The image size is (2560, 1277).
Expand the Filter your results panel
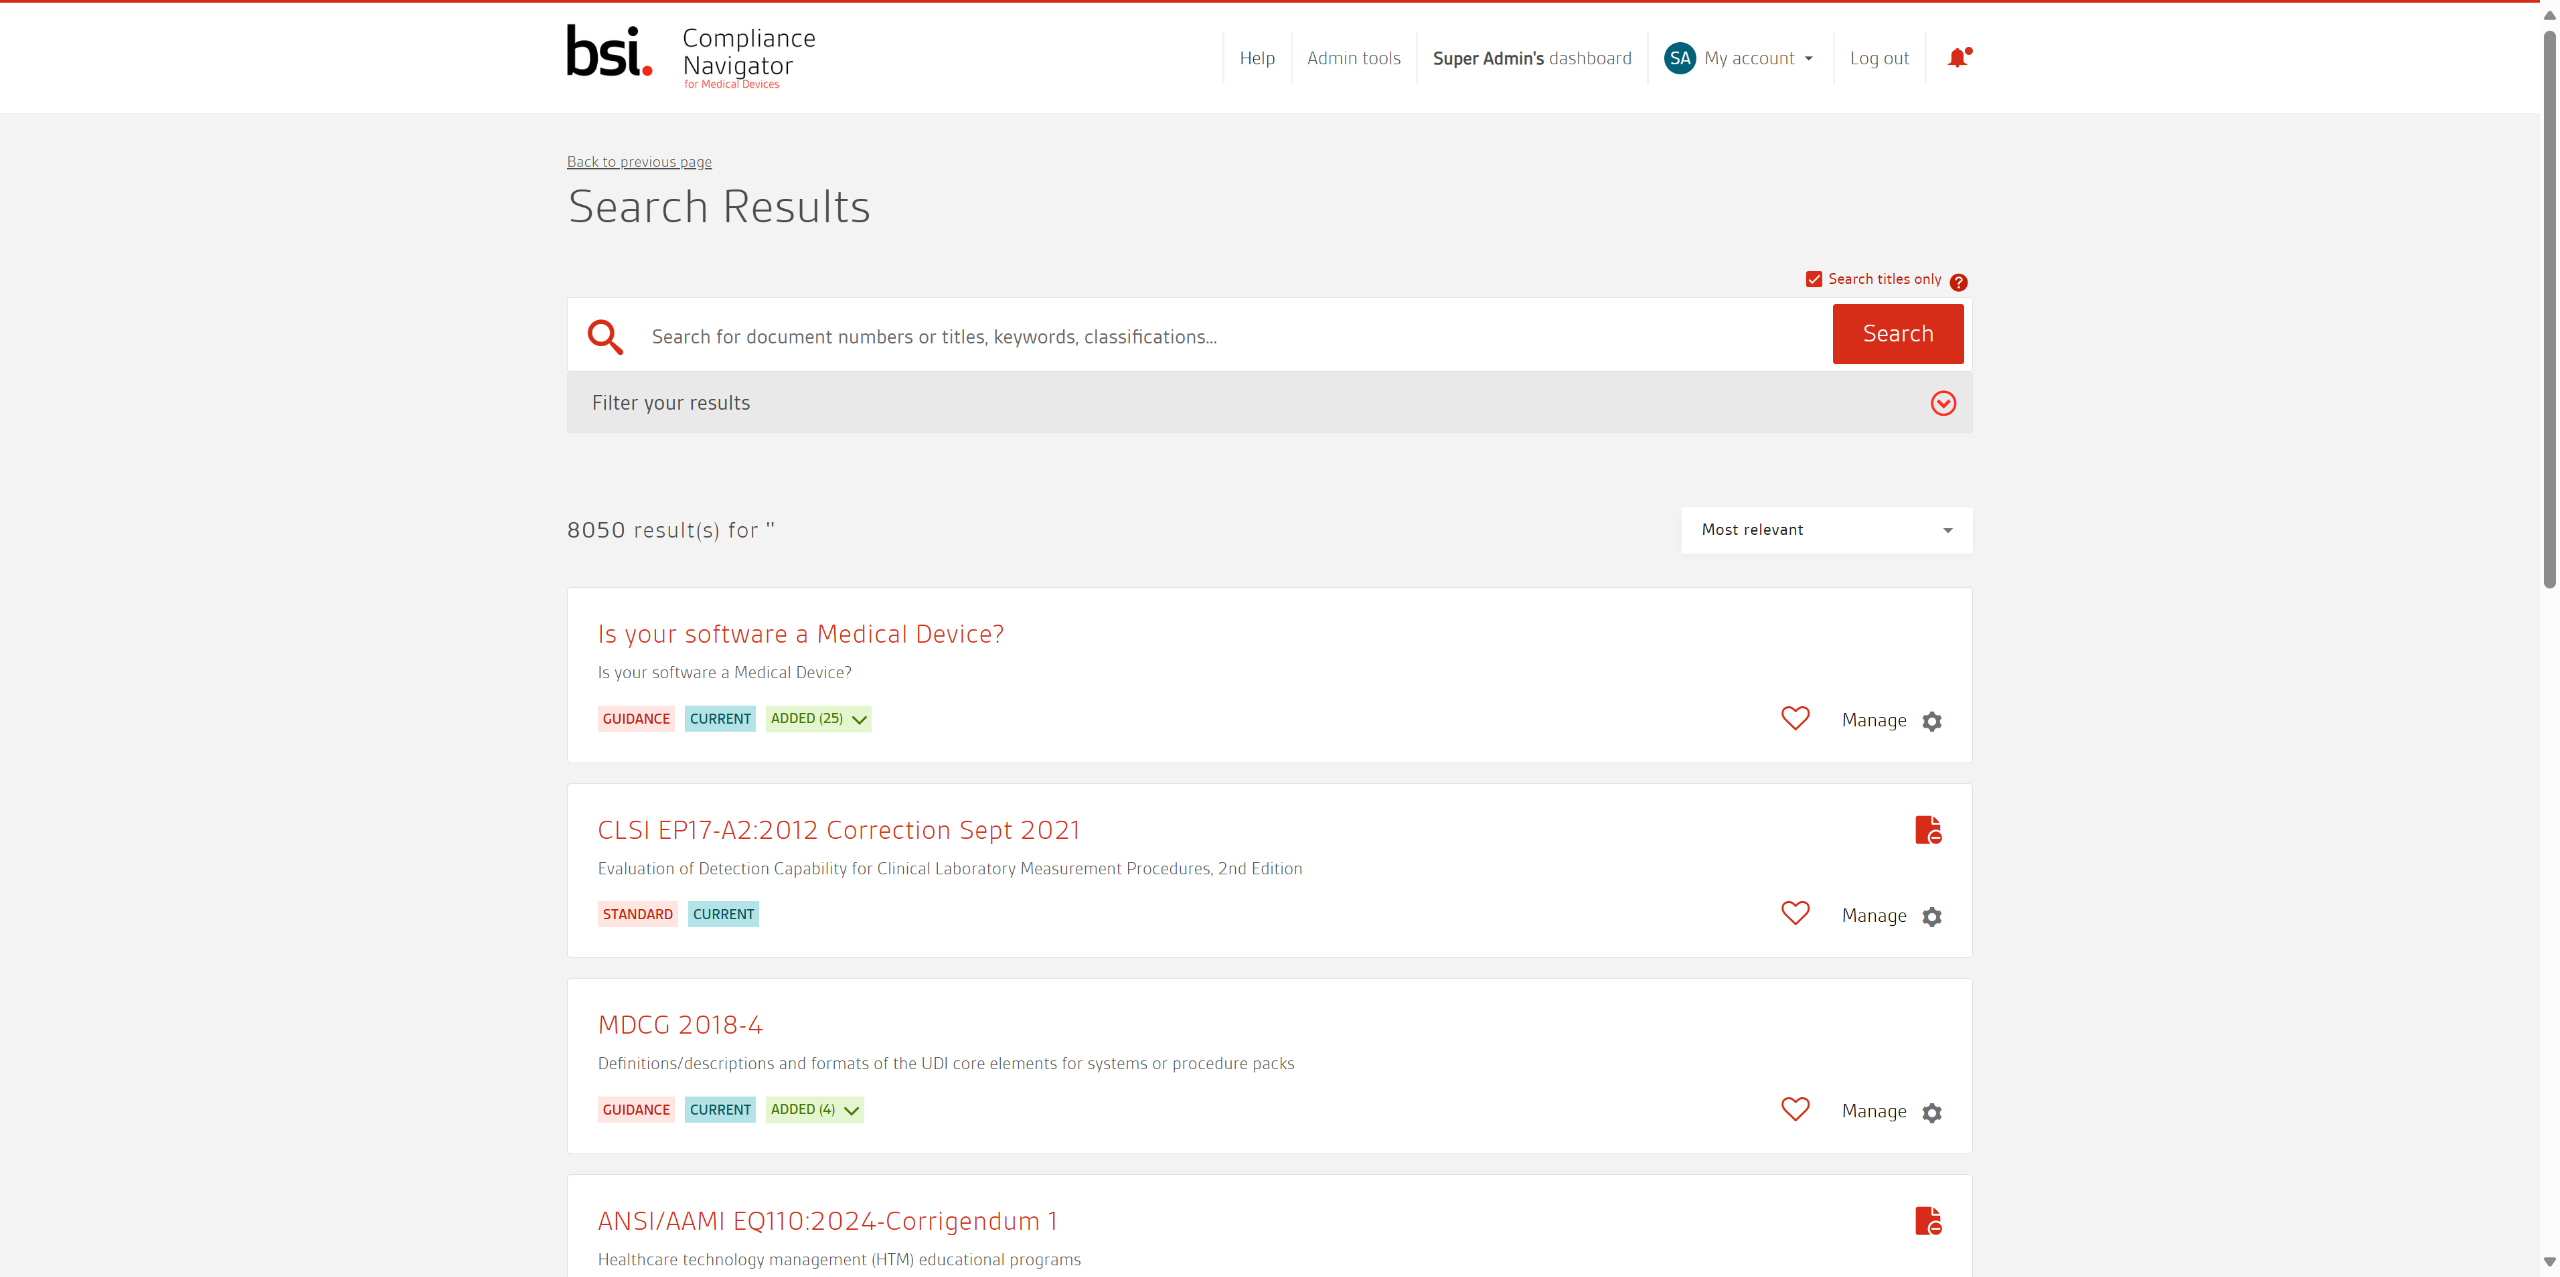pos(1942,403)
